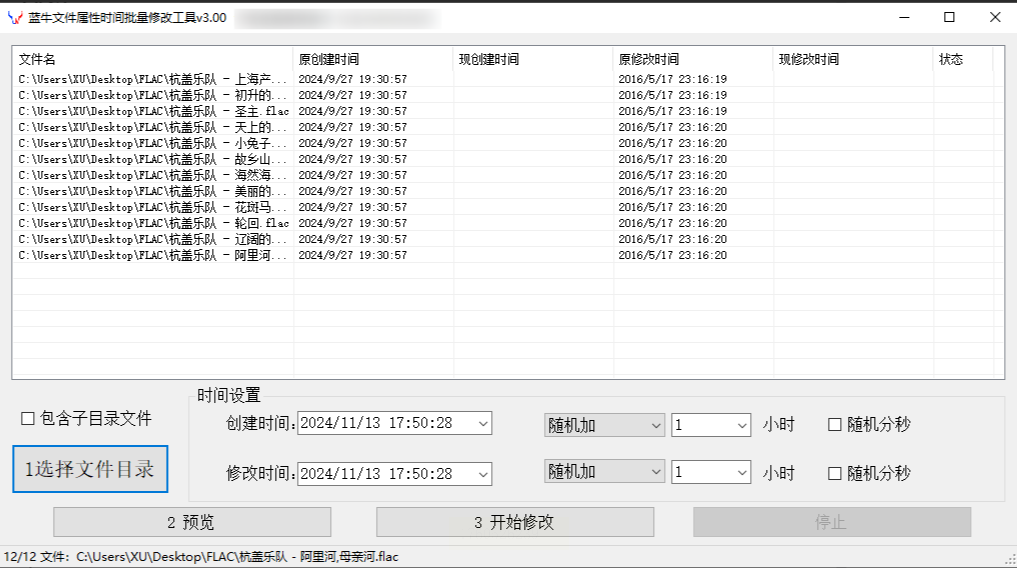
Task: Click 状态 column header
Action: [963, 59]
